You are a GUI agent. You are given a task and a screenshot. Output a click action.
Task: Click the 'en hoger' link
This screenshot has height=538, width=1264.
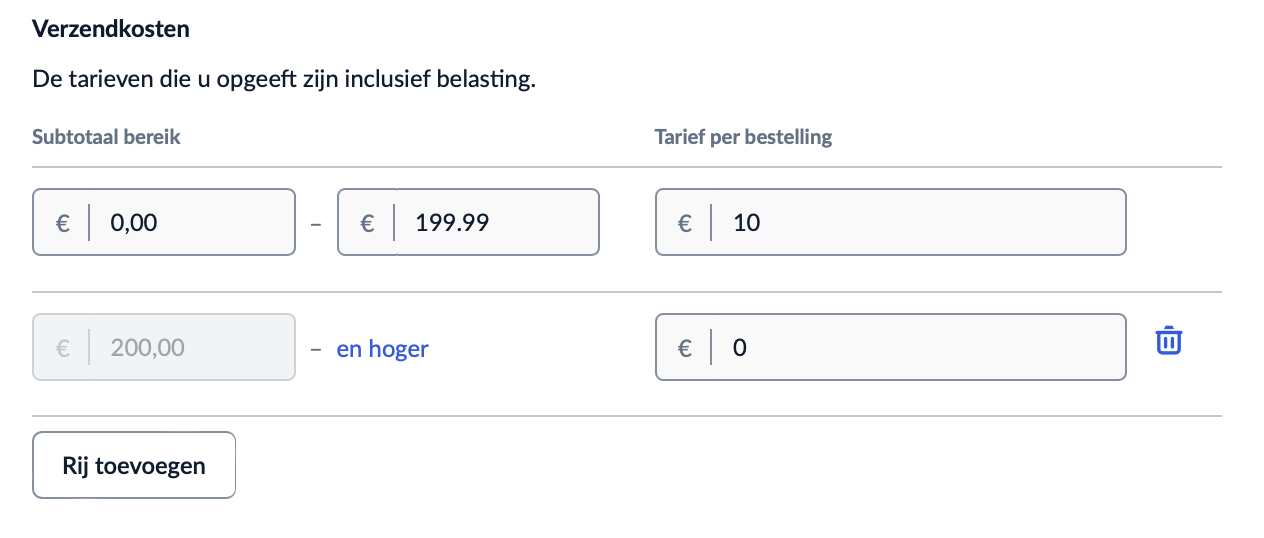[382, 349]
